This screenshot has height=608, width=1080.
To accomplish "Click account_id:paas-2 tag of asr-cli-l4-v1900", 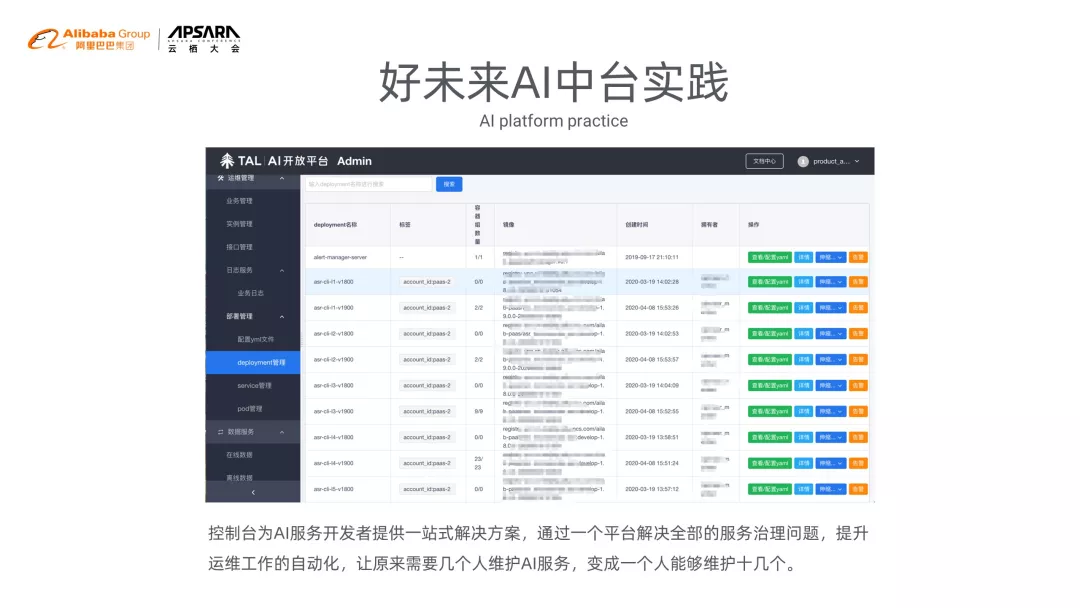I will [x=427, y=463].
